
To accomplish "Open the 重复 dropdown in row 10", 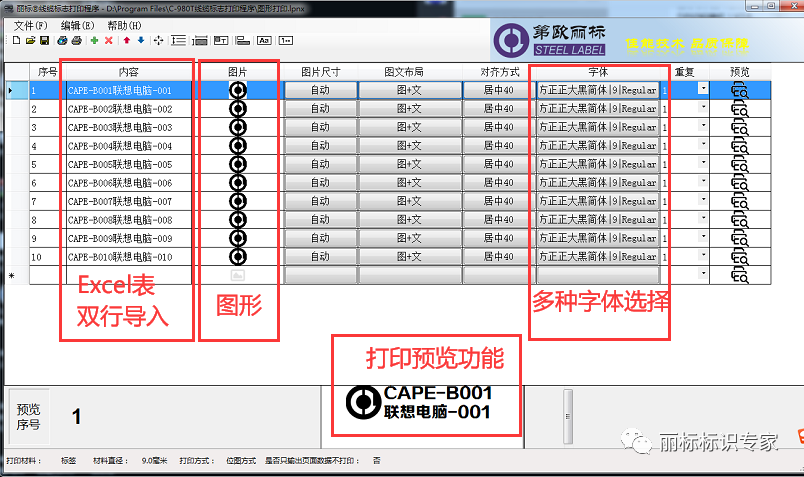I will [703, 255].
